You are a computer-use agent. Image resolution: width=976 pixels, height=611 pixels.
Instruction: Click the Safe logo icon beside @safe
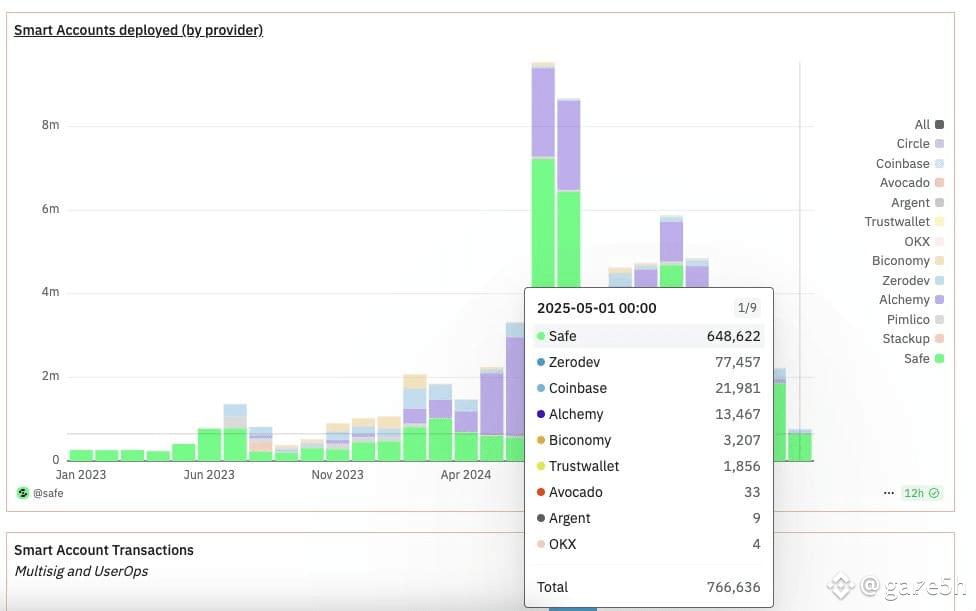(23, 493)
